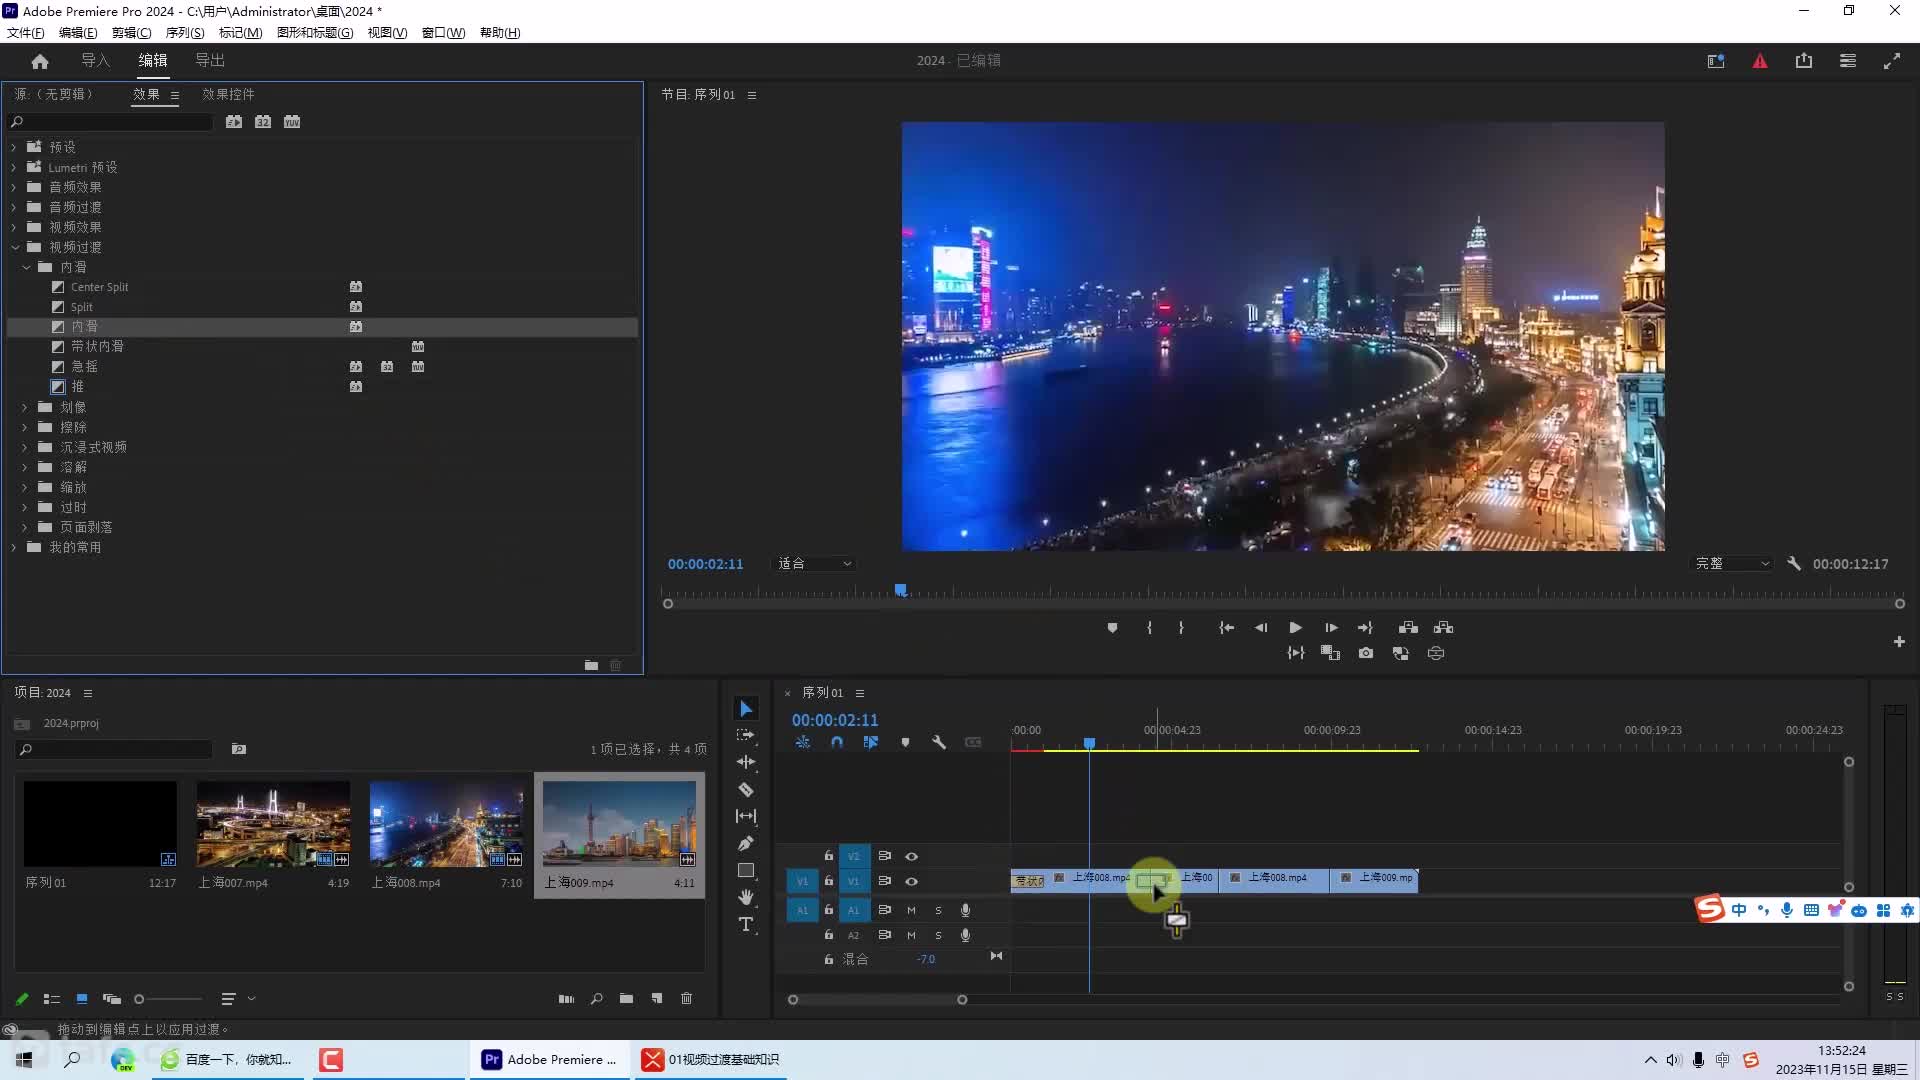
Task: Select the Razor tool
Action: (746, 790)
